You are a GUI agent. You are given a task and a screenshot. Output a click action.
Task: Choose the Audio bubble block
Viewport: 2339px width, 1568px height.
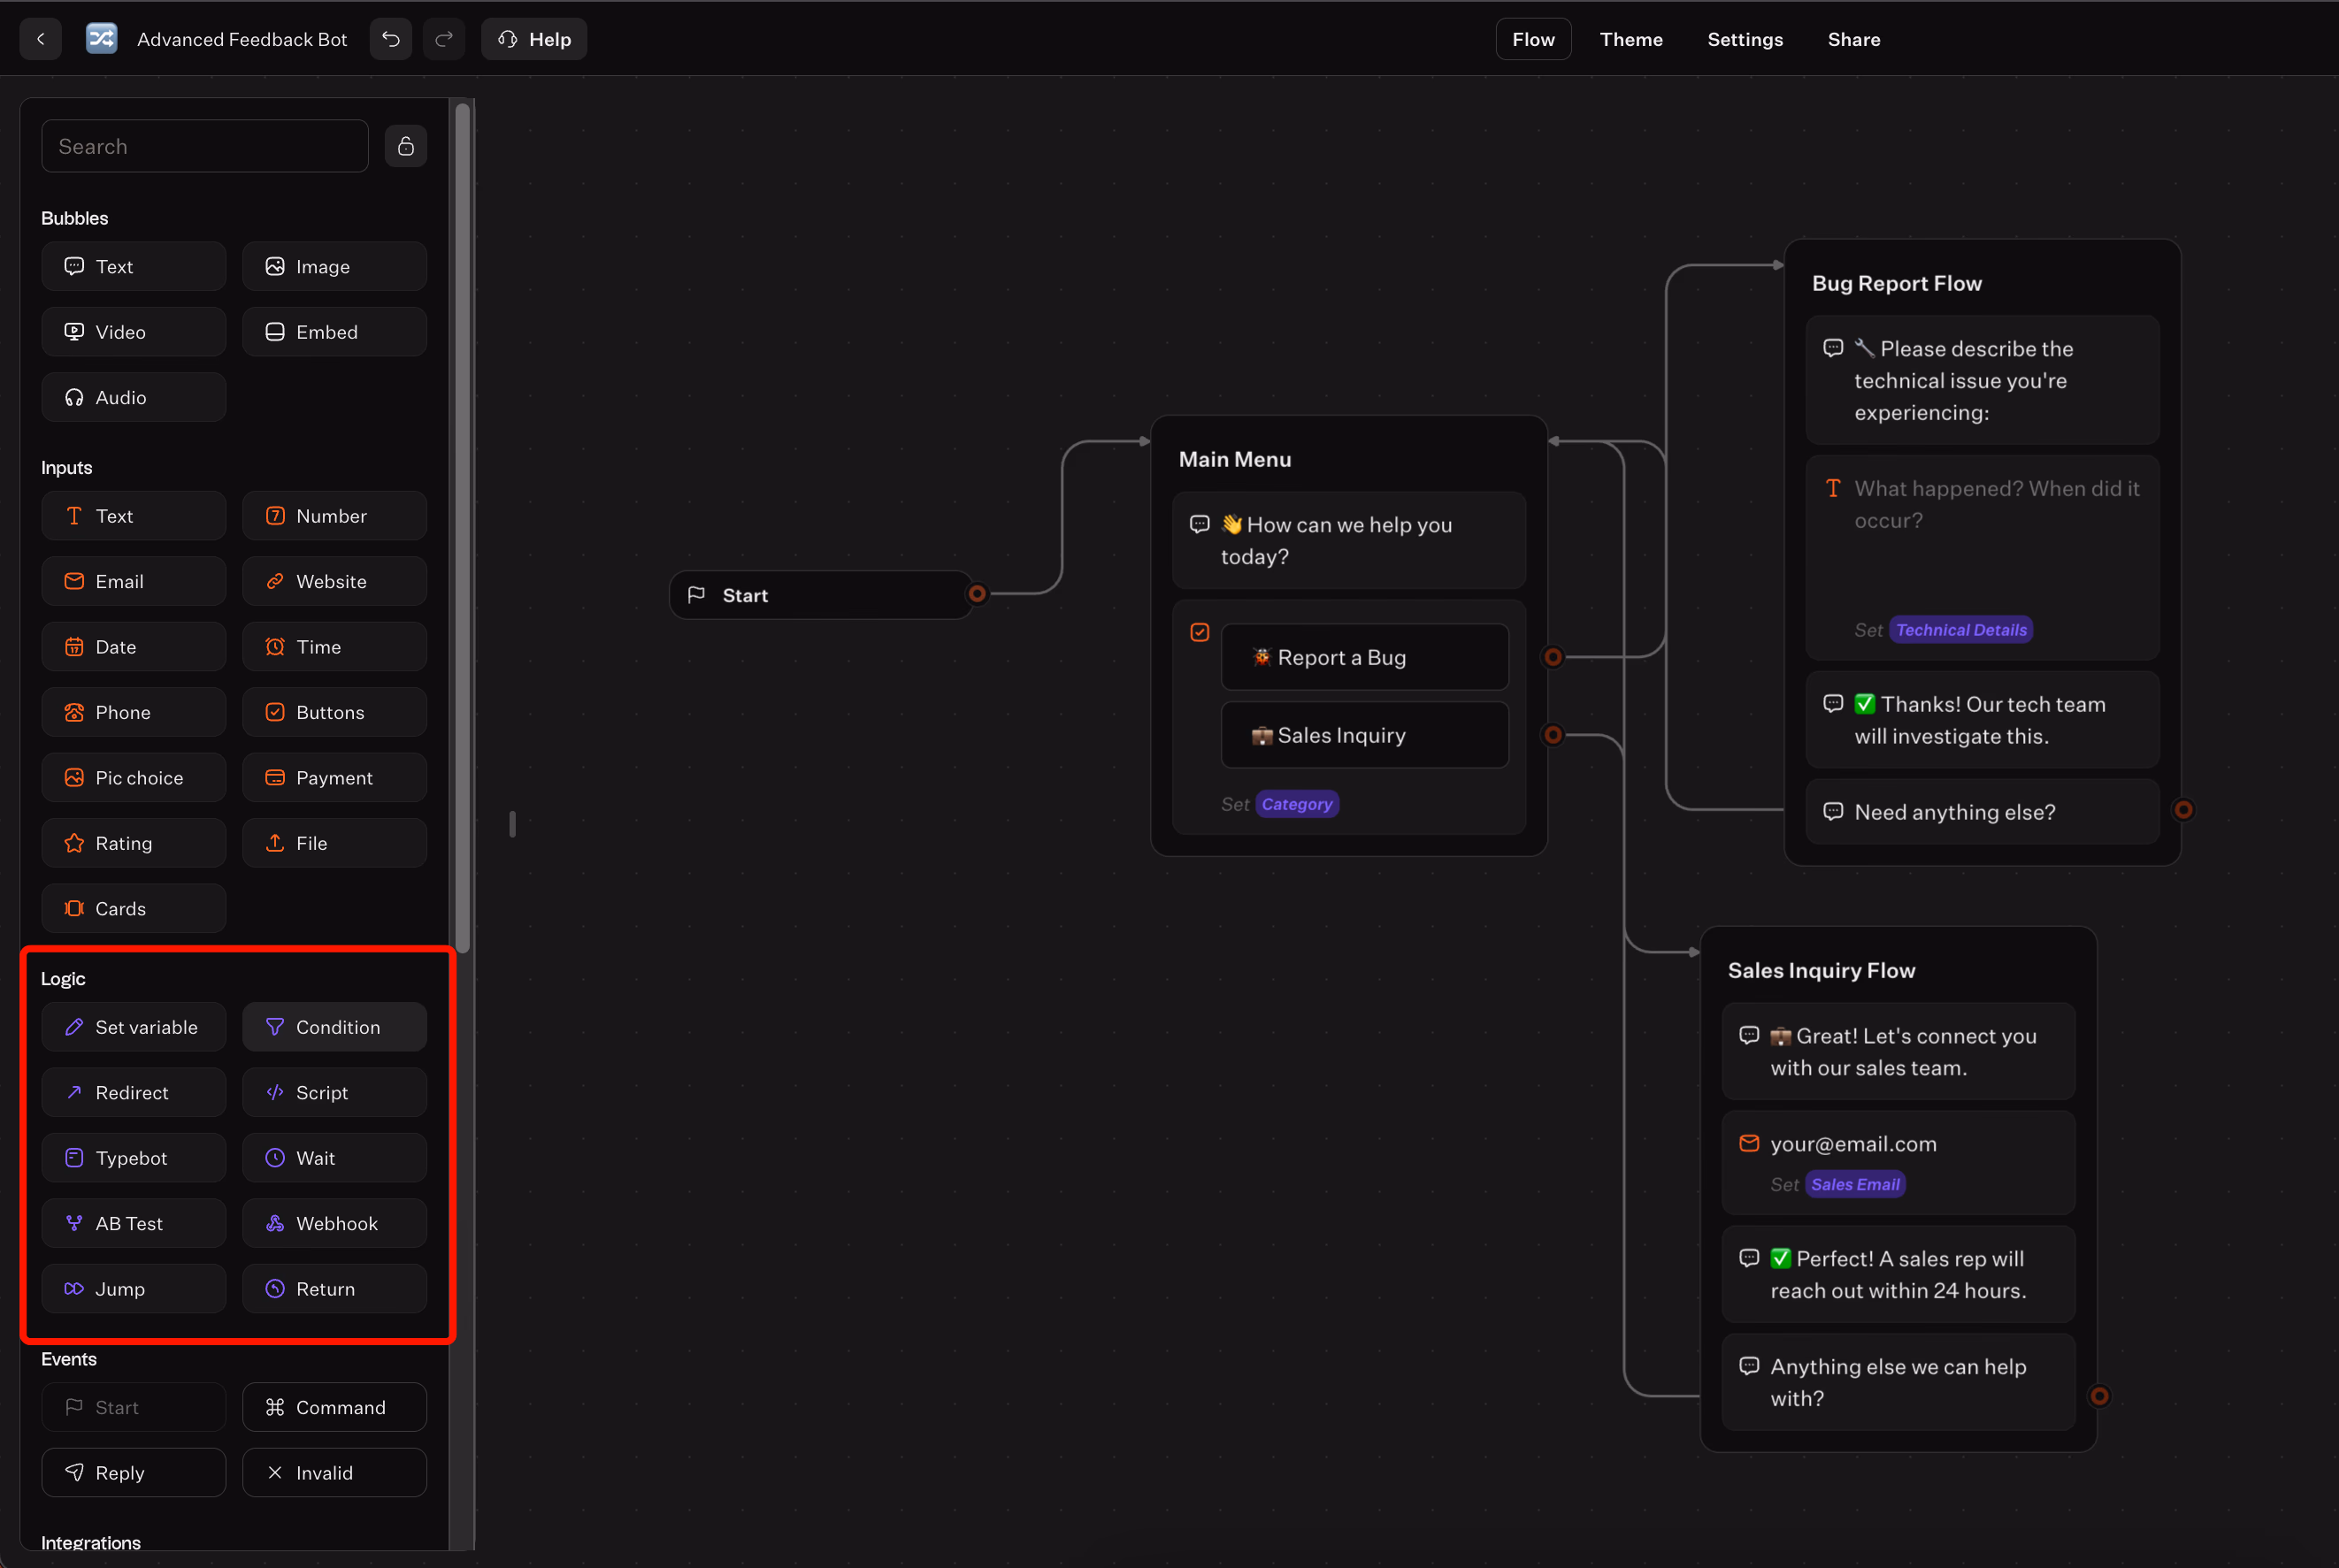(134, 397)
